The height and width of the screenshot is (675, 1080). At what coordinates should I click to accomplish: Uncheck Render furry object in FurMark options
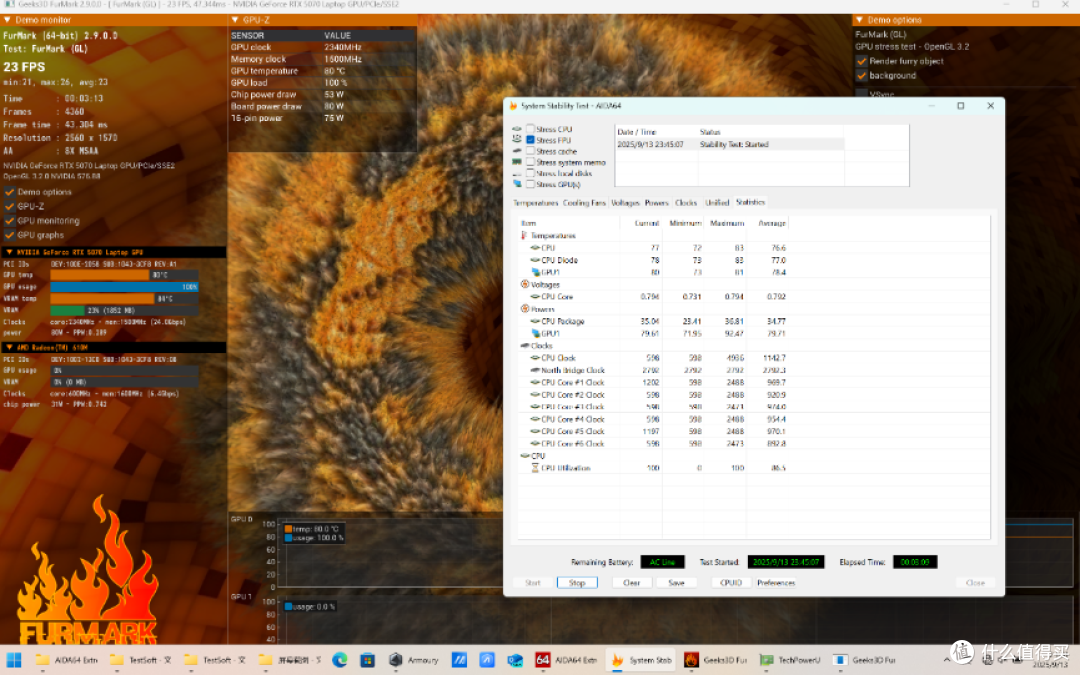coord(862,61)
